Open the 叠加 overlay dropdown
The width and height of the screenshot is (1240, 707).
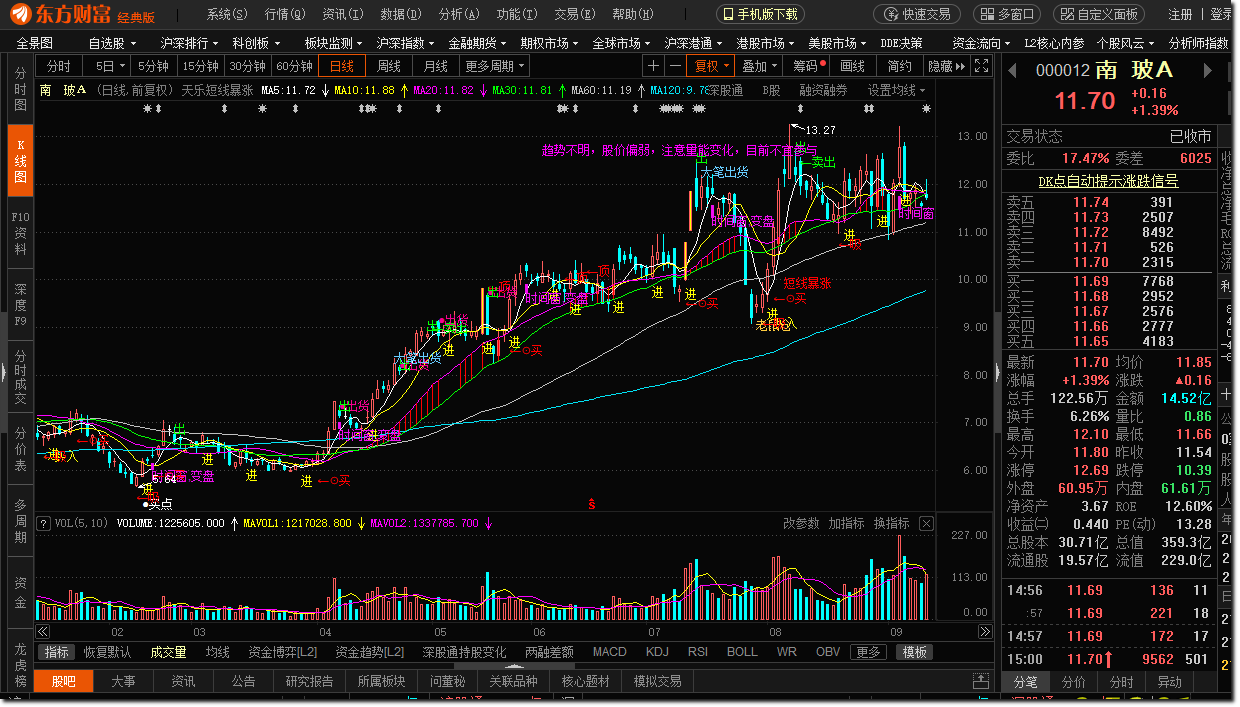[759, 66]
